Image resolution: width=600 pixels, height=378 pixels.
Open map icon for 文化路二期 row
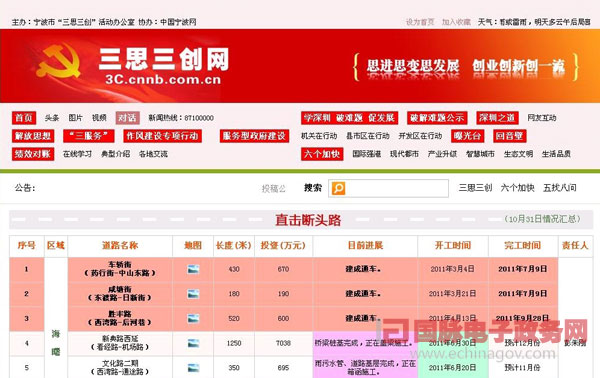click(x=193, y=368)
